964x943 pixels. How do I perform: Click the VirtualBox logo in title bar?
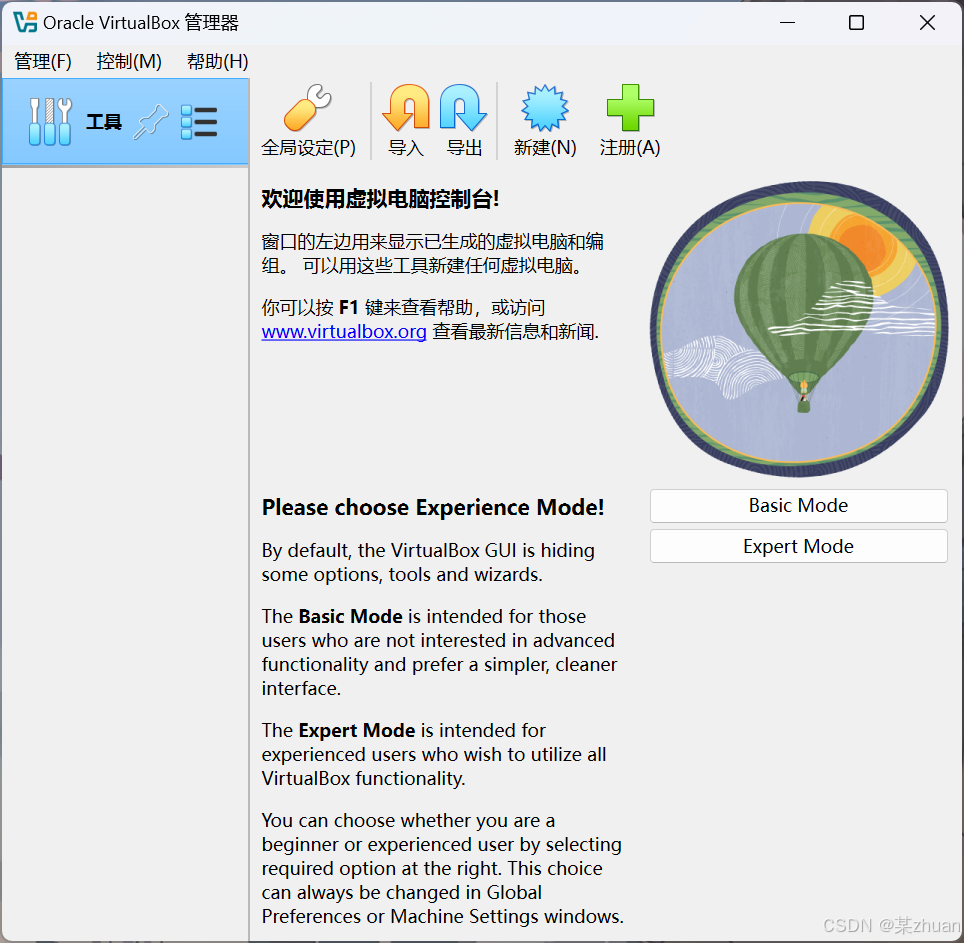point(25,23)
